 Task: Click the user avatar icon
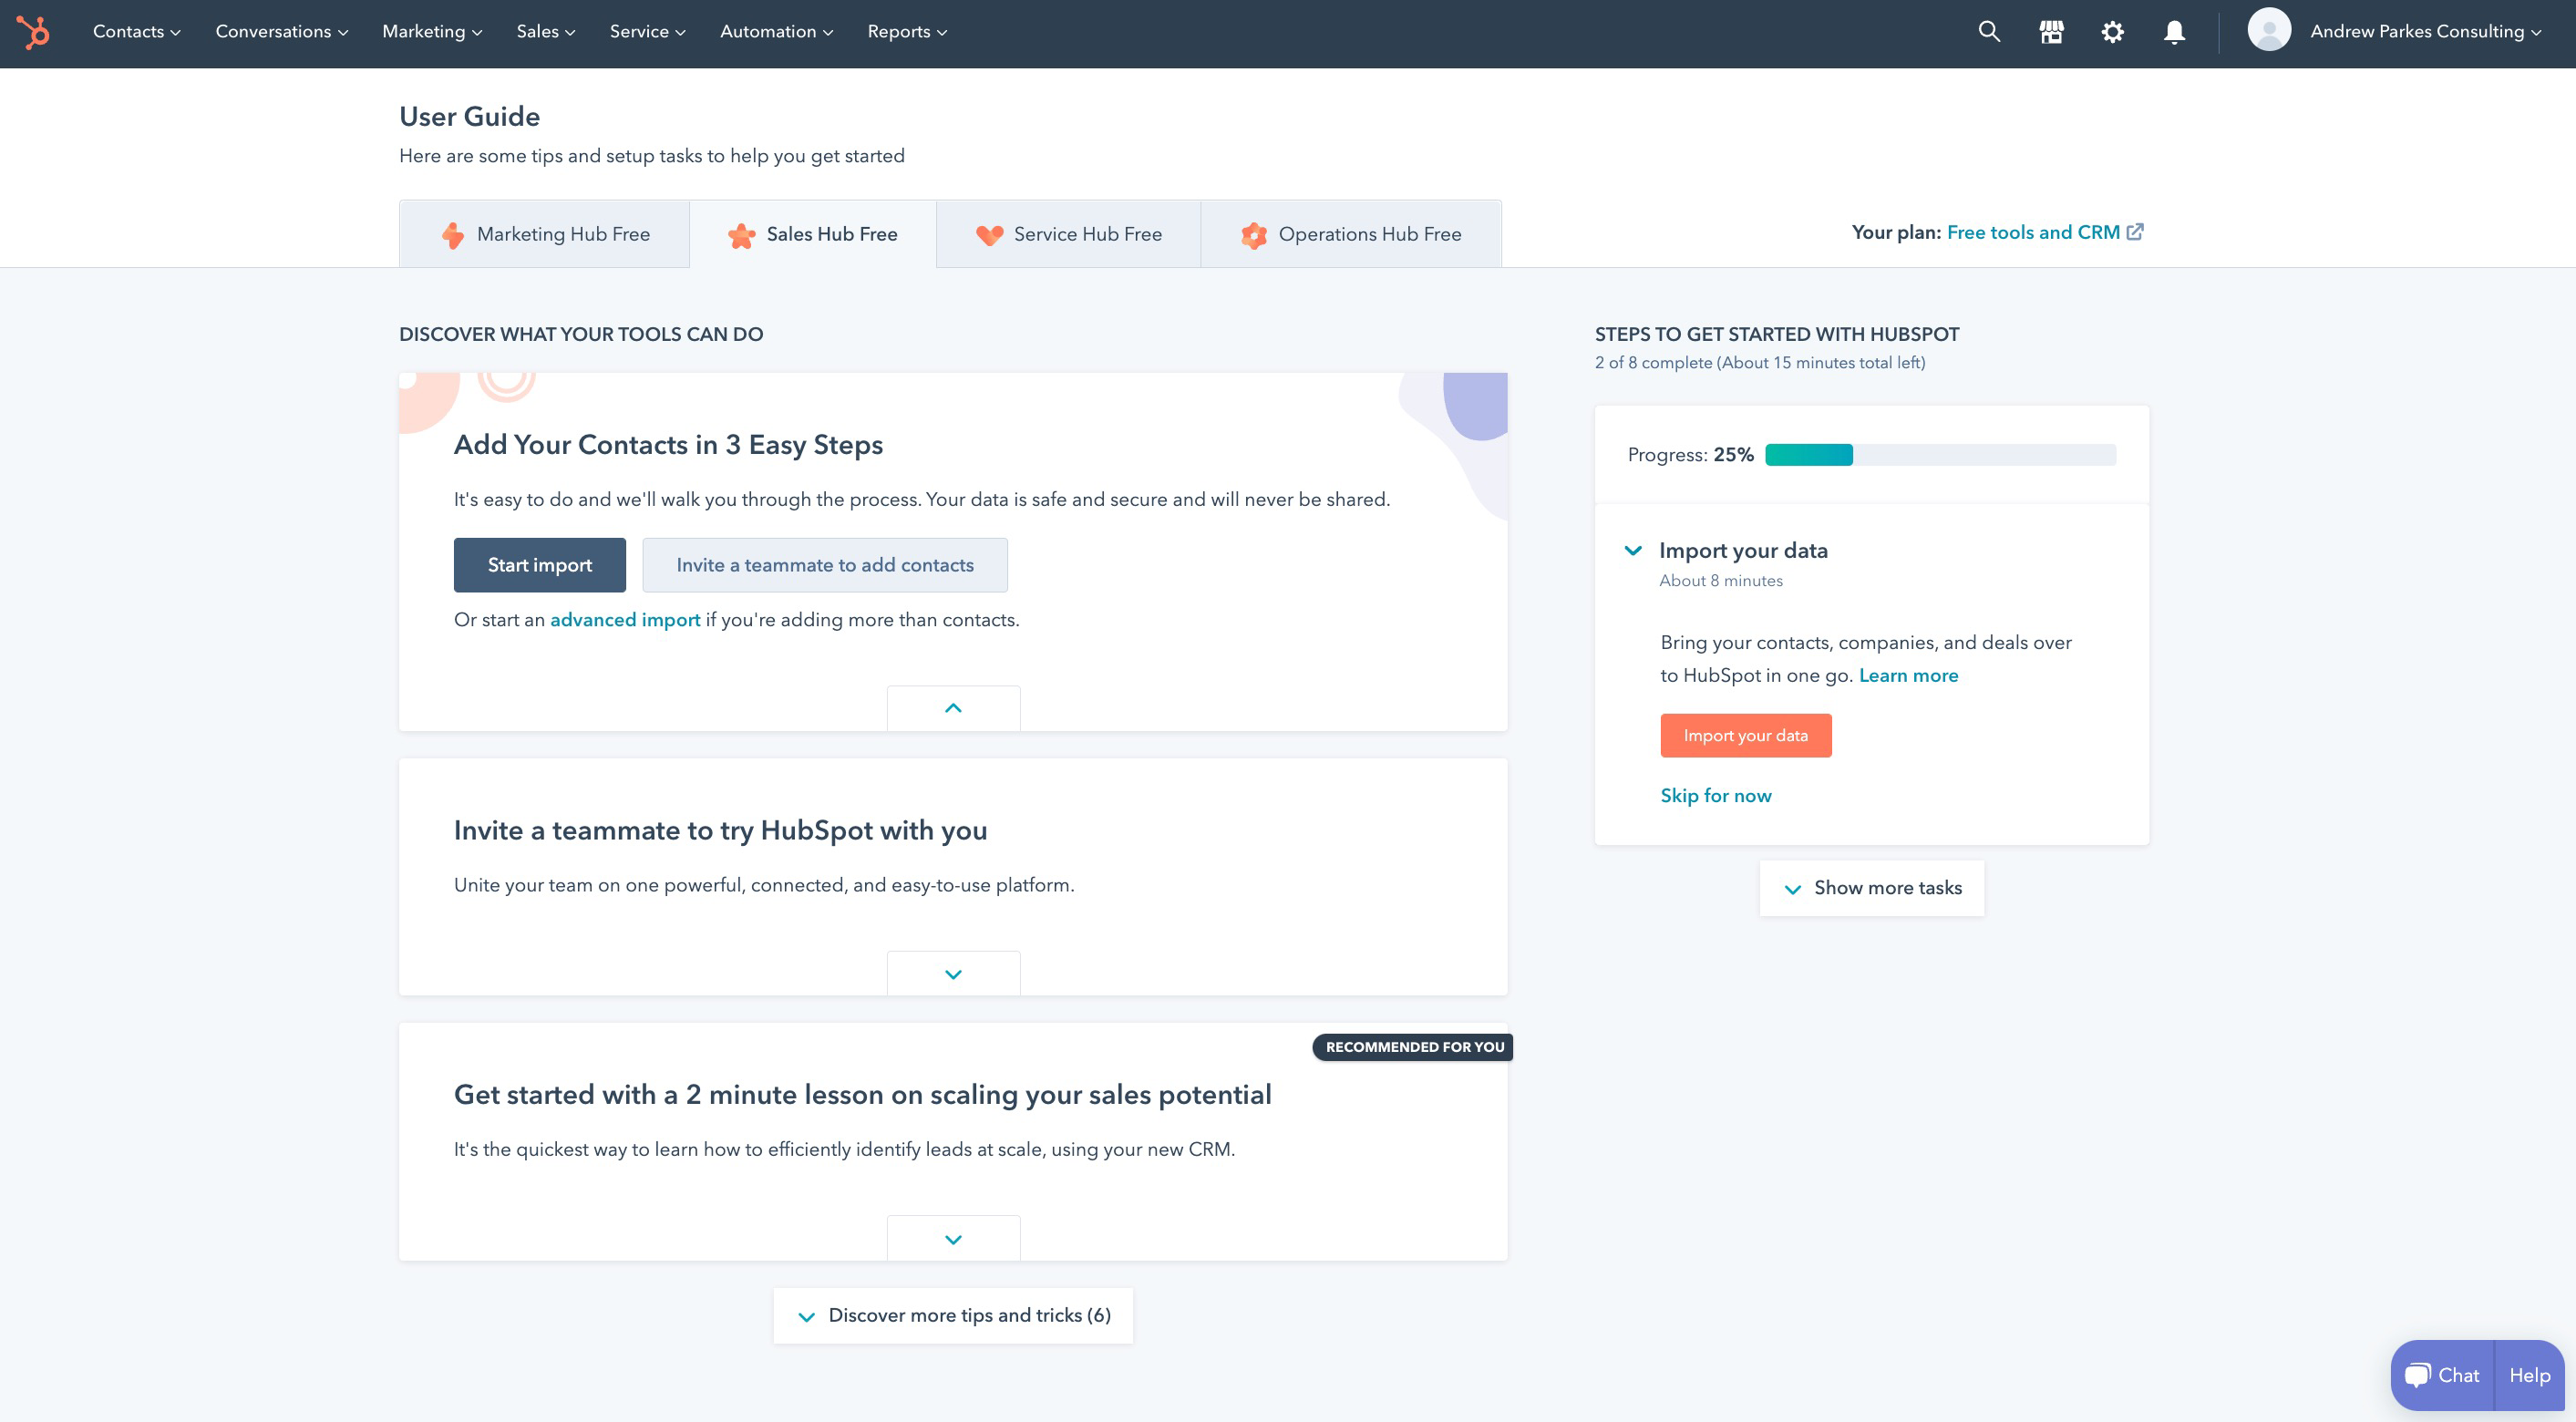tap(2269, 30)
